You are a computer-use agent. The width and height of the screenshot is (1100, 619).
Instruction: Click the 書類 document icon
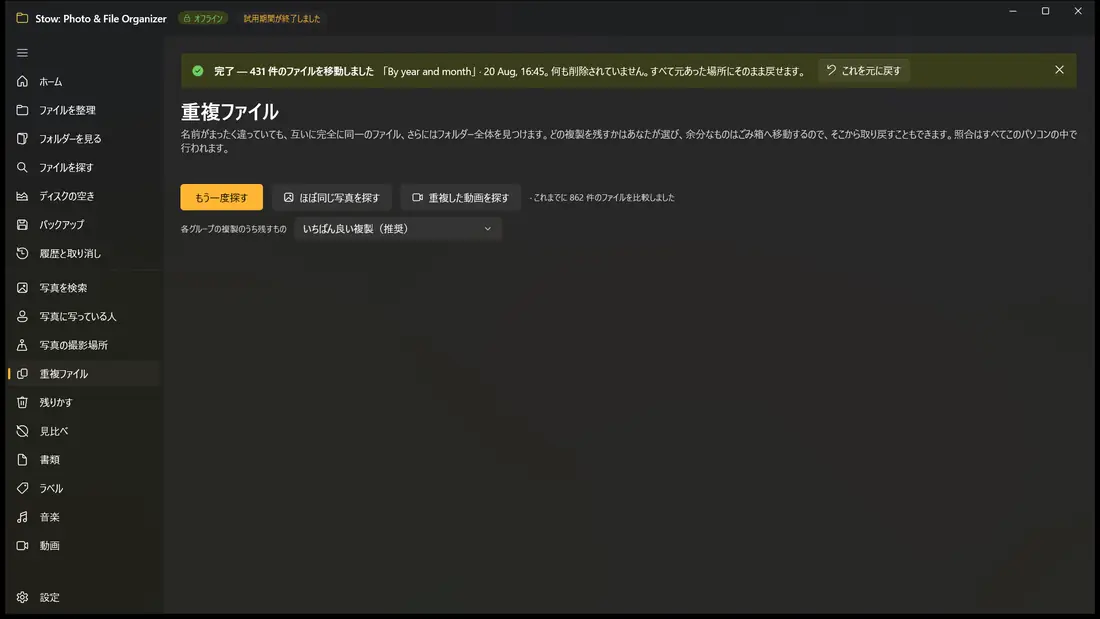22,460
